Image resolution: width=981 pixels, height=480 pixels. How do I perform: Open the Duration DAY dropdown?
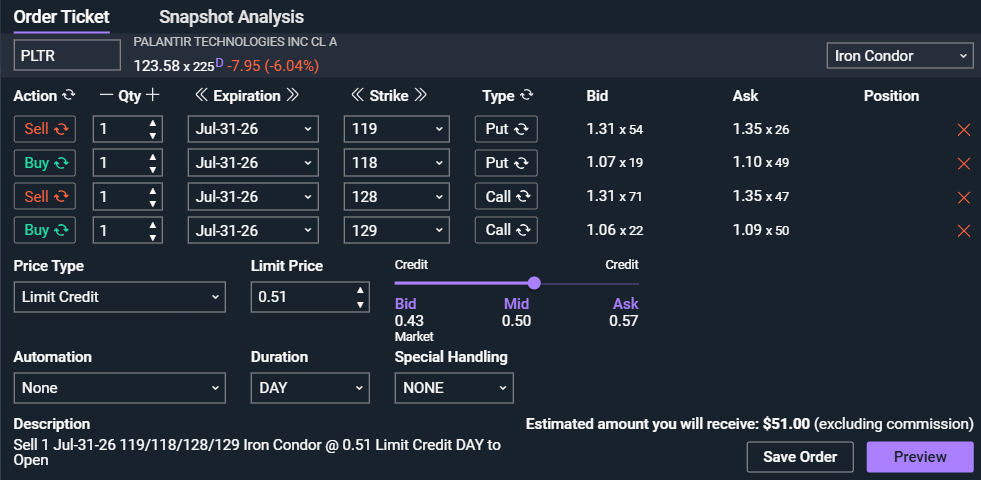click(x=310, y=388)
